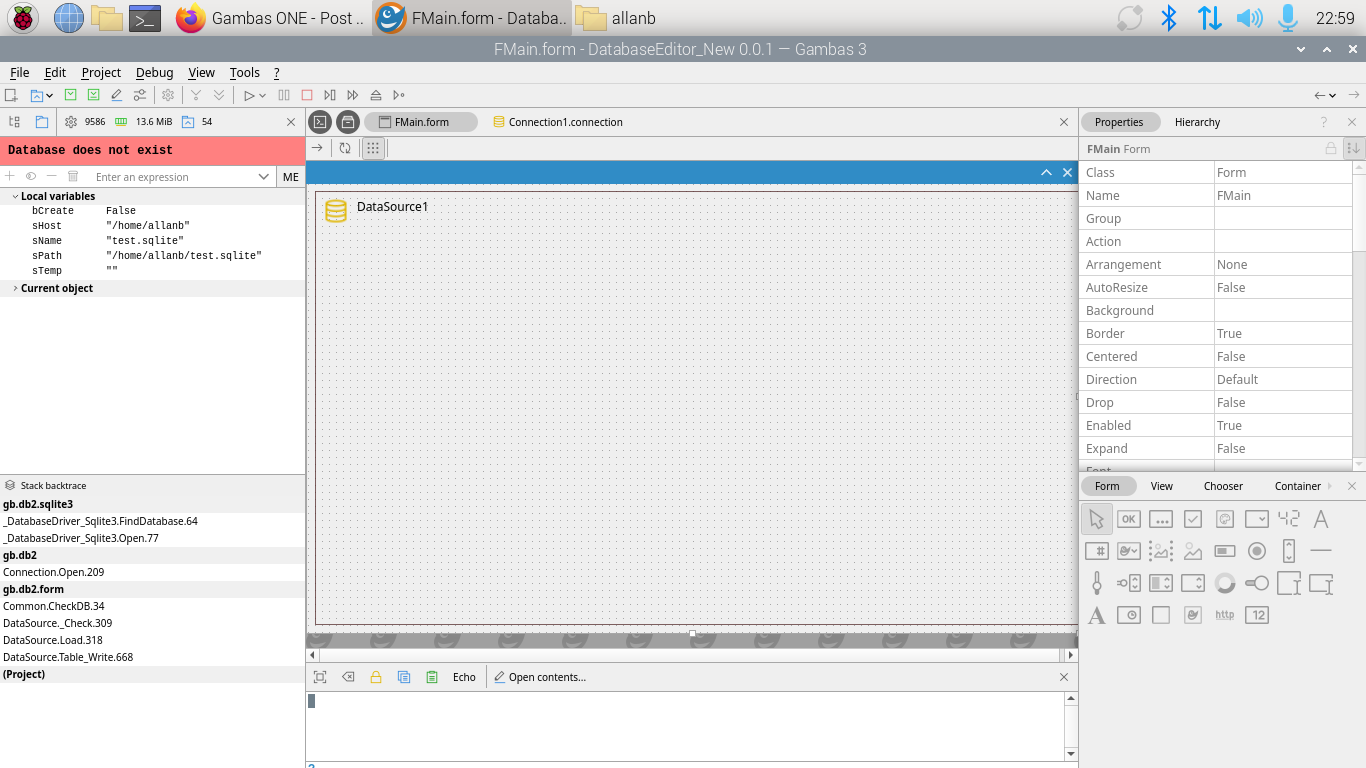Click the green paste icon in console toolbar
1366x768 pixels.
click(x=432, y=677)
